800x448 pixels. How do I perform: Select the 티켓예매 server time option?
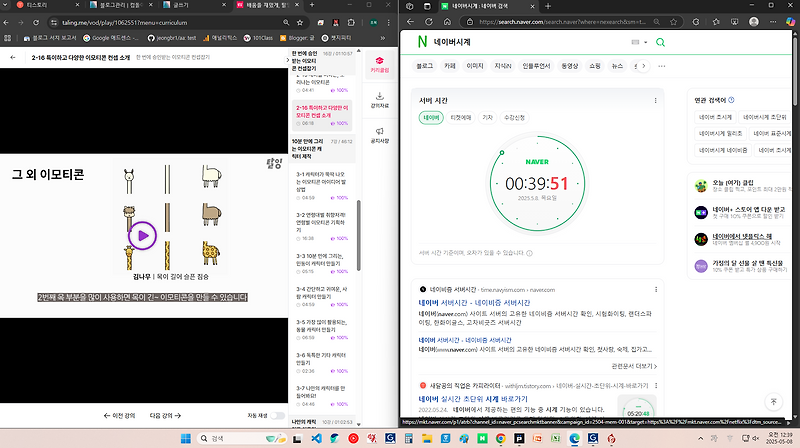point(461,117)
